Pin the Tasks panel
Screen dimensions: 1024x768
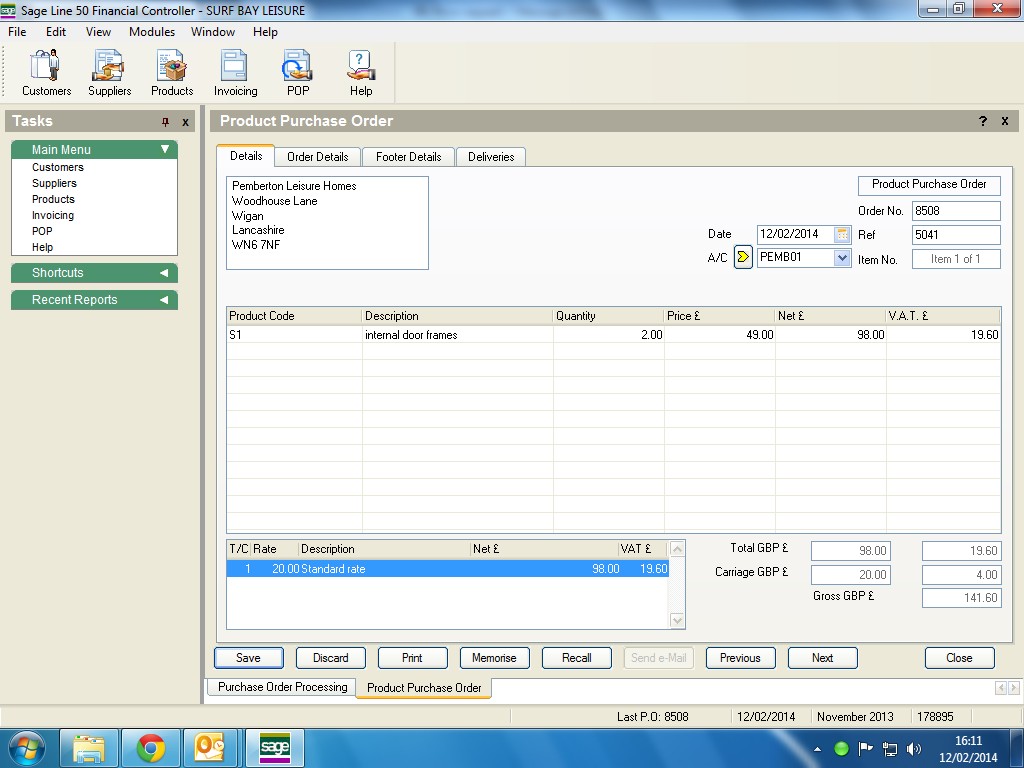click(x=166, y=122)
